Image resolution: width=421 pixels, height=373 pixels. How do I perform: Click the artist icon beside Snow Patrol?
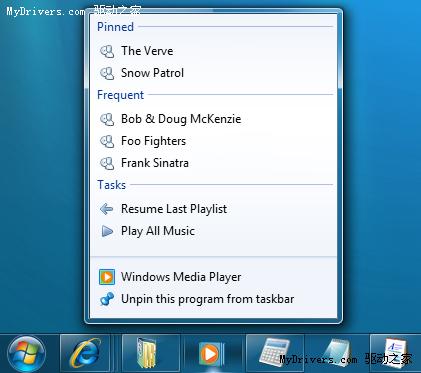107,73
